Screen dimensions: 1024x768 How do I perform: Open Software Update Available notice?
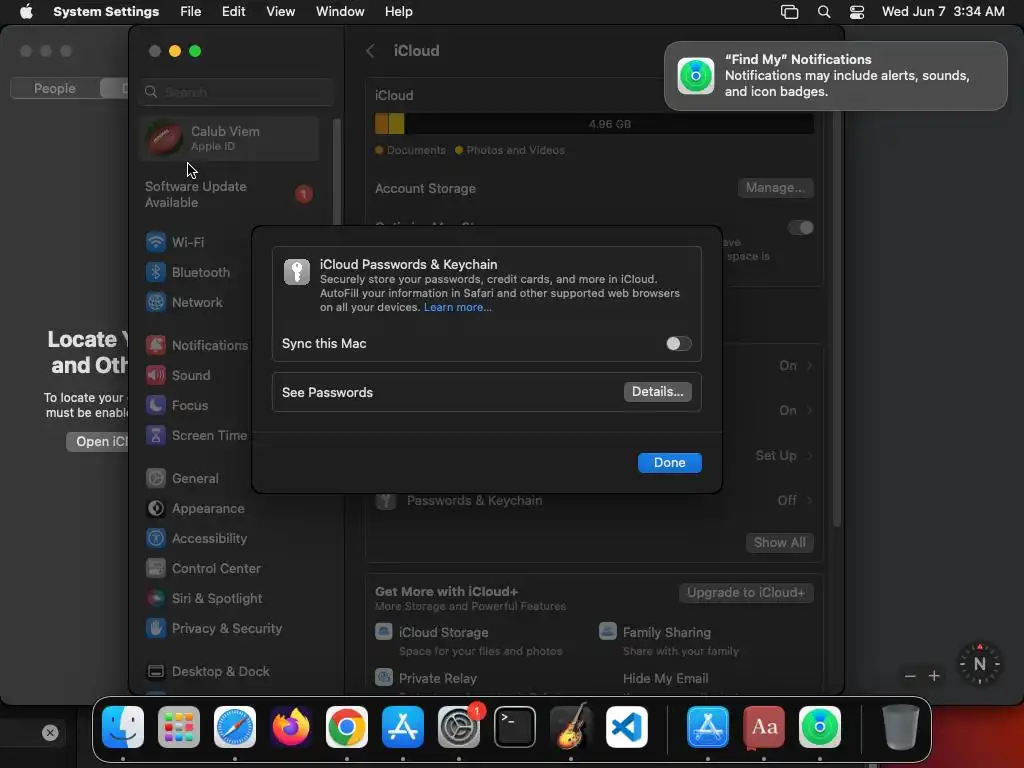pos(229,194)
